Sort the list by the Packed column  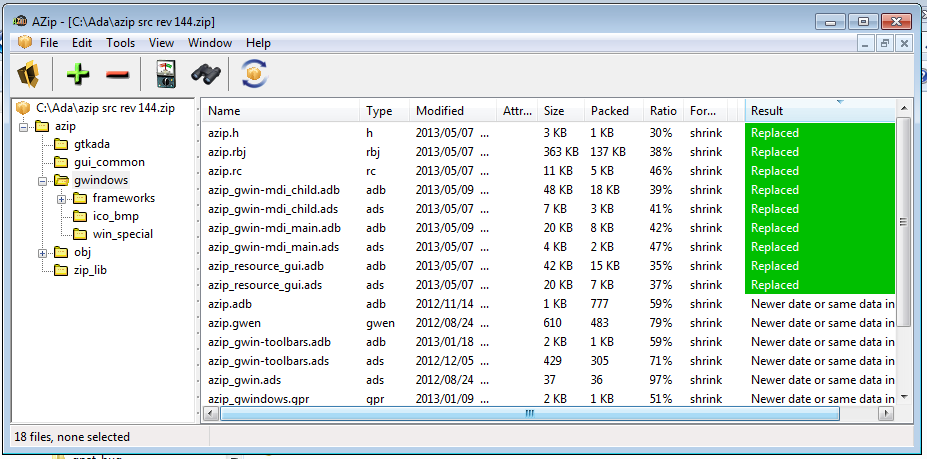coord(614,111)
